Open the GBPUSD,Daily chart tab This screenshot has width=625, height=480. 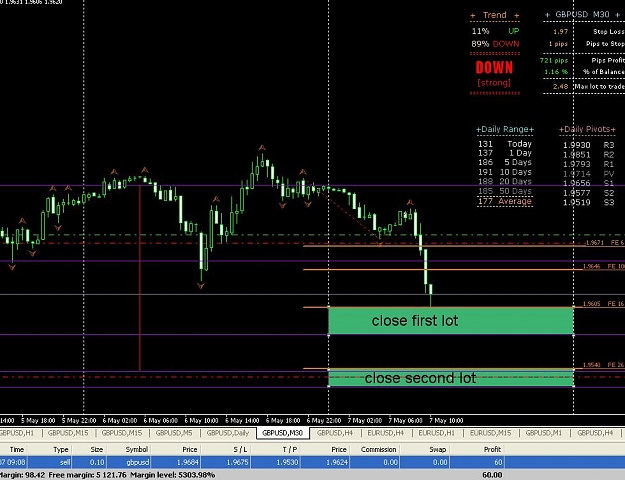[228, 433]
